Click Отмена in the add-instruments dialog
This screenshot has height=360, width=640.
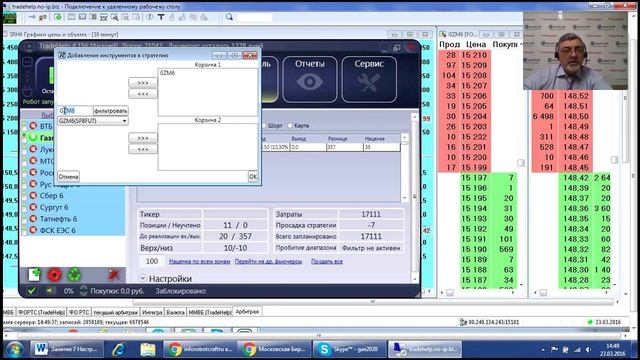pos(68,177)
